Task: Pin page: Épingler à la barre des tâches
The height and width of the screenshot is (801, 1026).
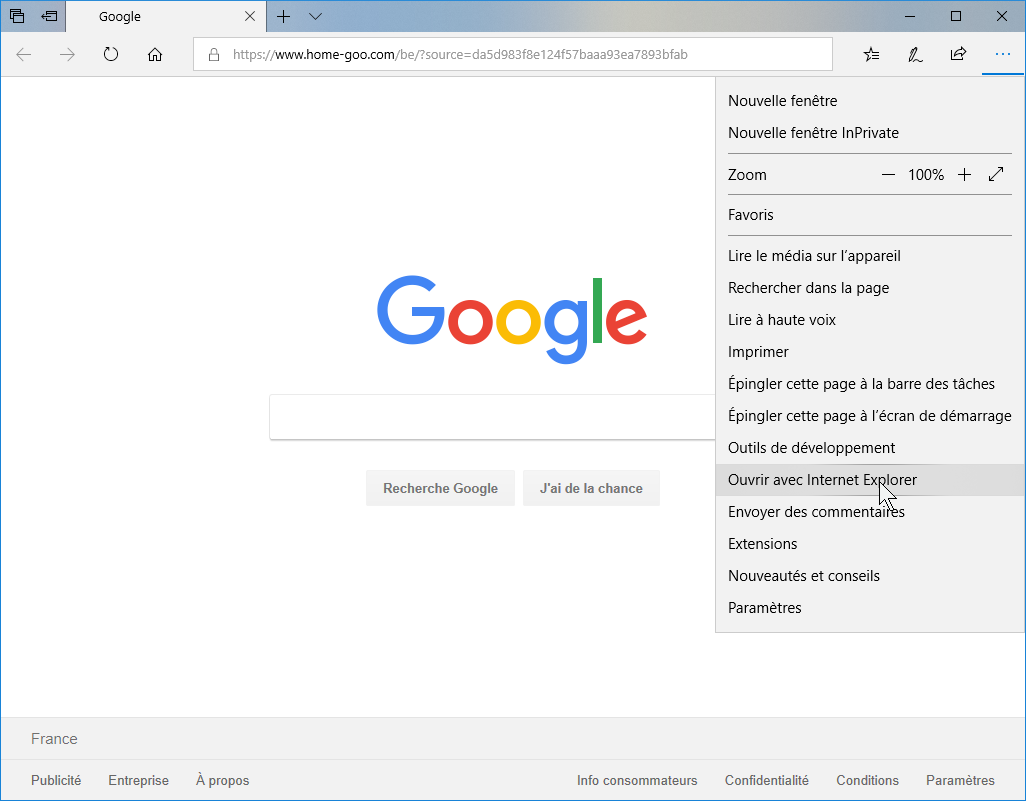Action: [870, 384]
